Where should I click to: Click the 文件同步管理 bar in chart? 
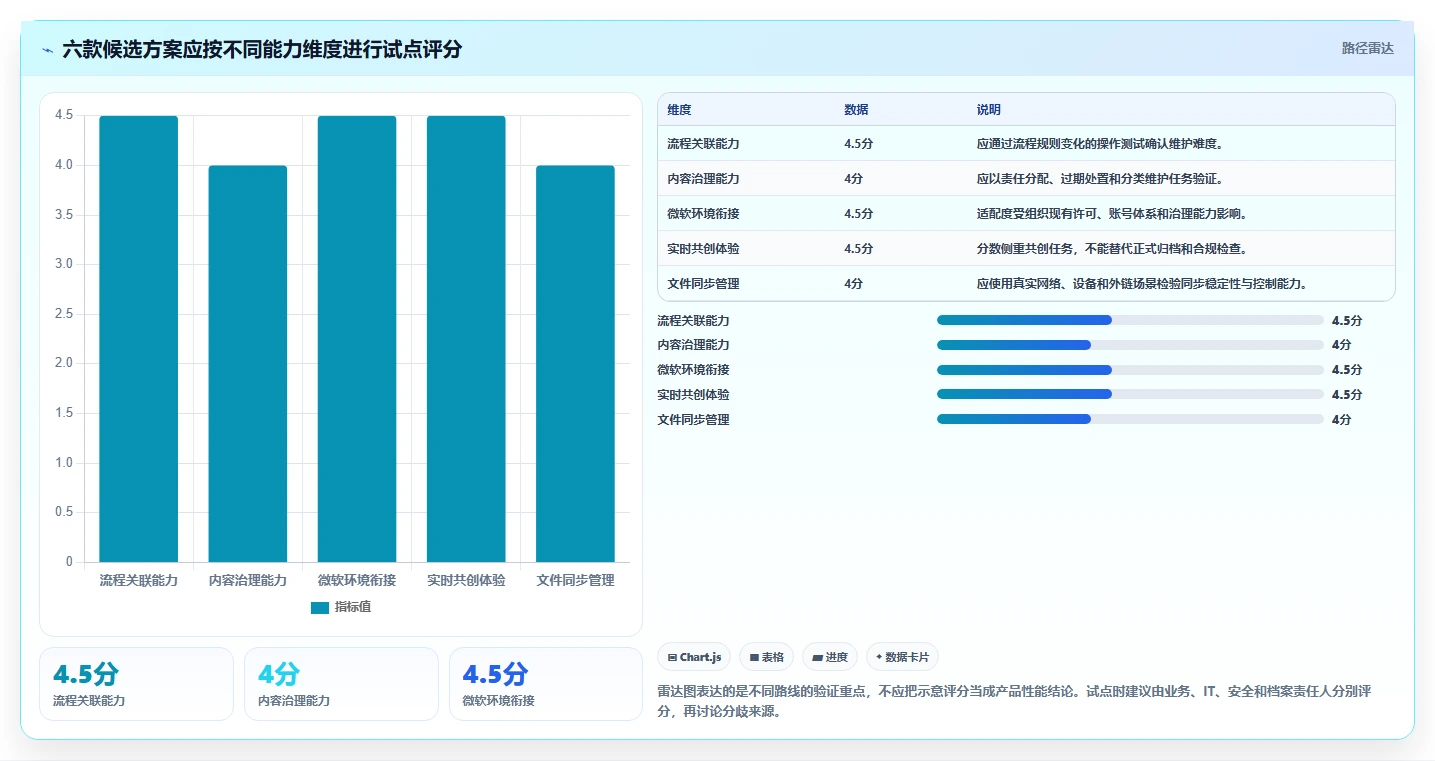point(575,364)
